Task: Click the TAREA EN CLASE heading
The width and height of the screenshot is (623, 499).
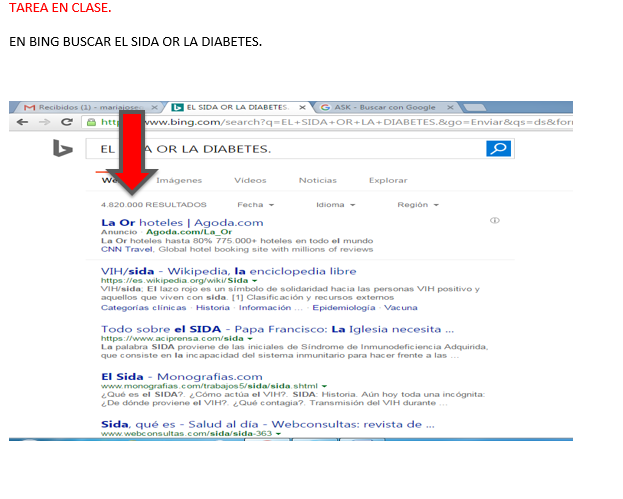Action: click(60, 8)
